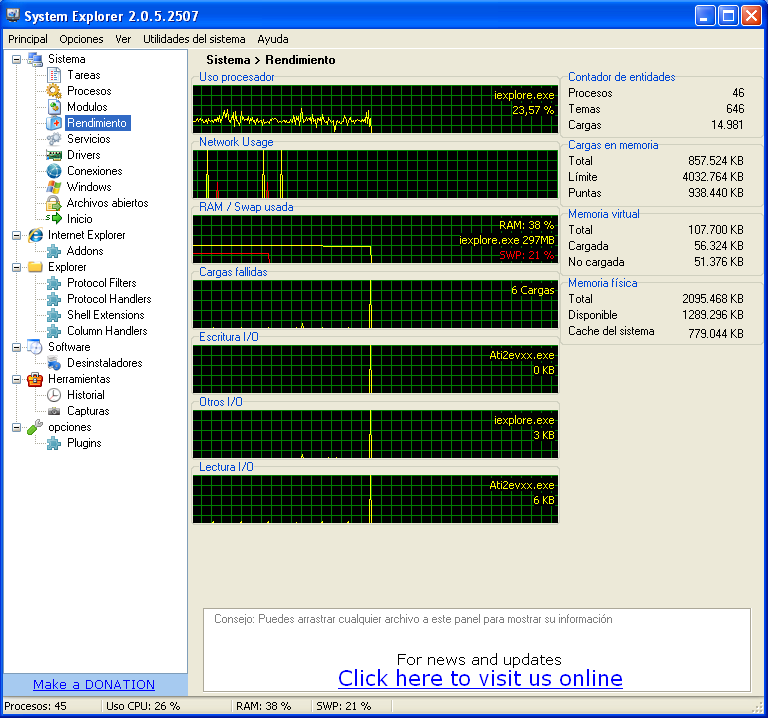Click the Drivers chip icon

click(54, 155)
